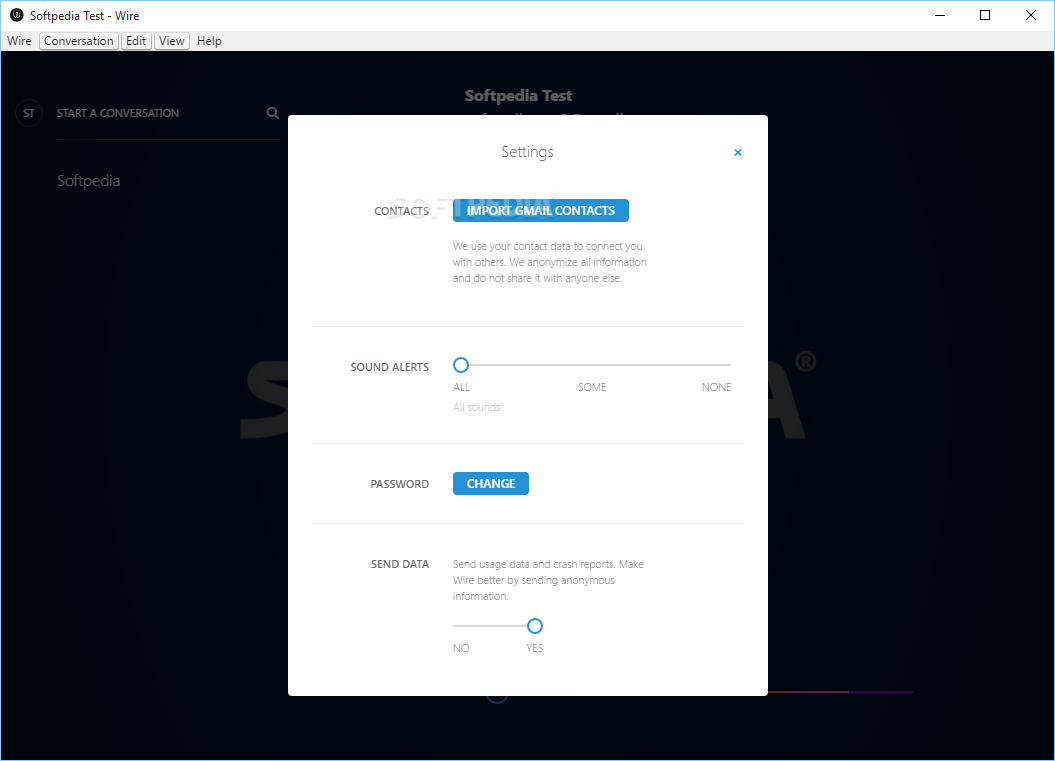Click the search magnifier icon in sidebar
This screenshot has height=761, width=1055.
[x=272, y=113]
